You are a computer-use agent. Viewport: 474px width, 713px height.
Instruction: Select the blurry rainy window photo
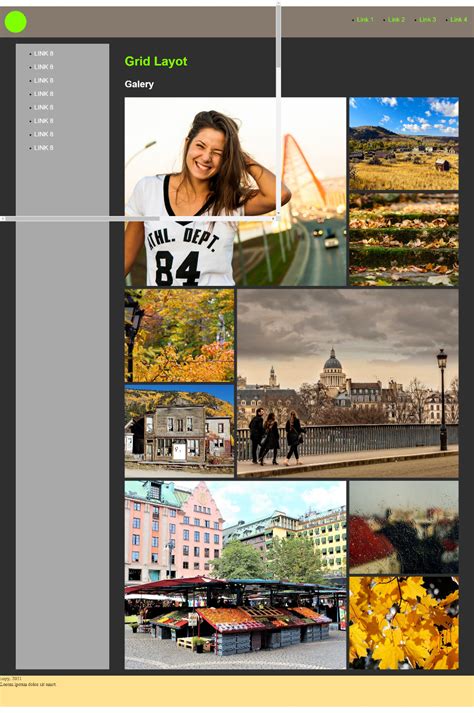(403, 527)
